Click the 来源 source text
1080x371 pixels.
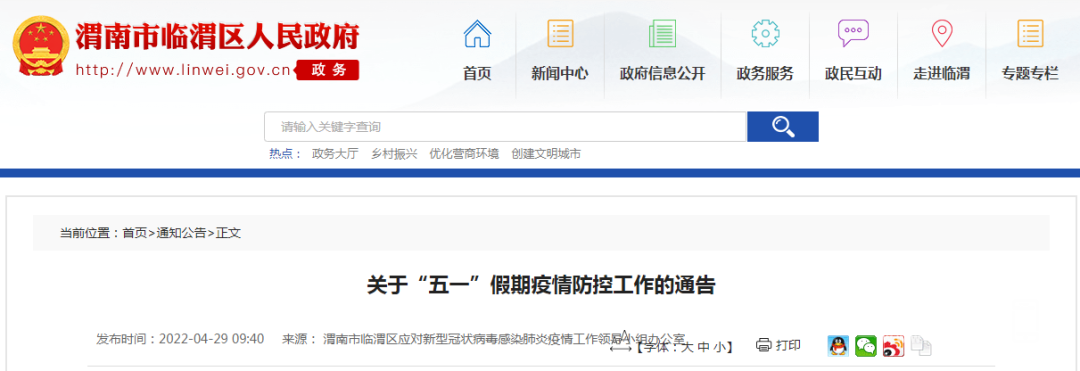pyautogui.click(x=484, y=339)
